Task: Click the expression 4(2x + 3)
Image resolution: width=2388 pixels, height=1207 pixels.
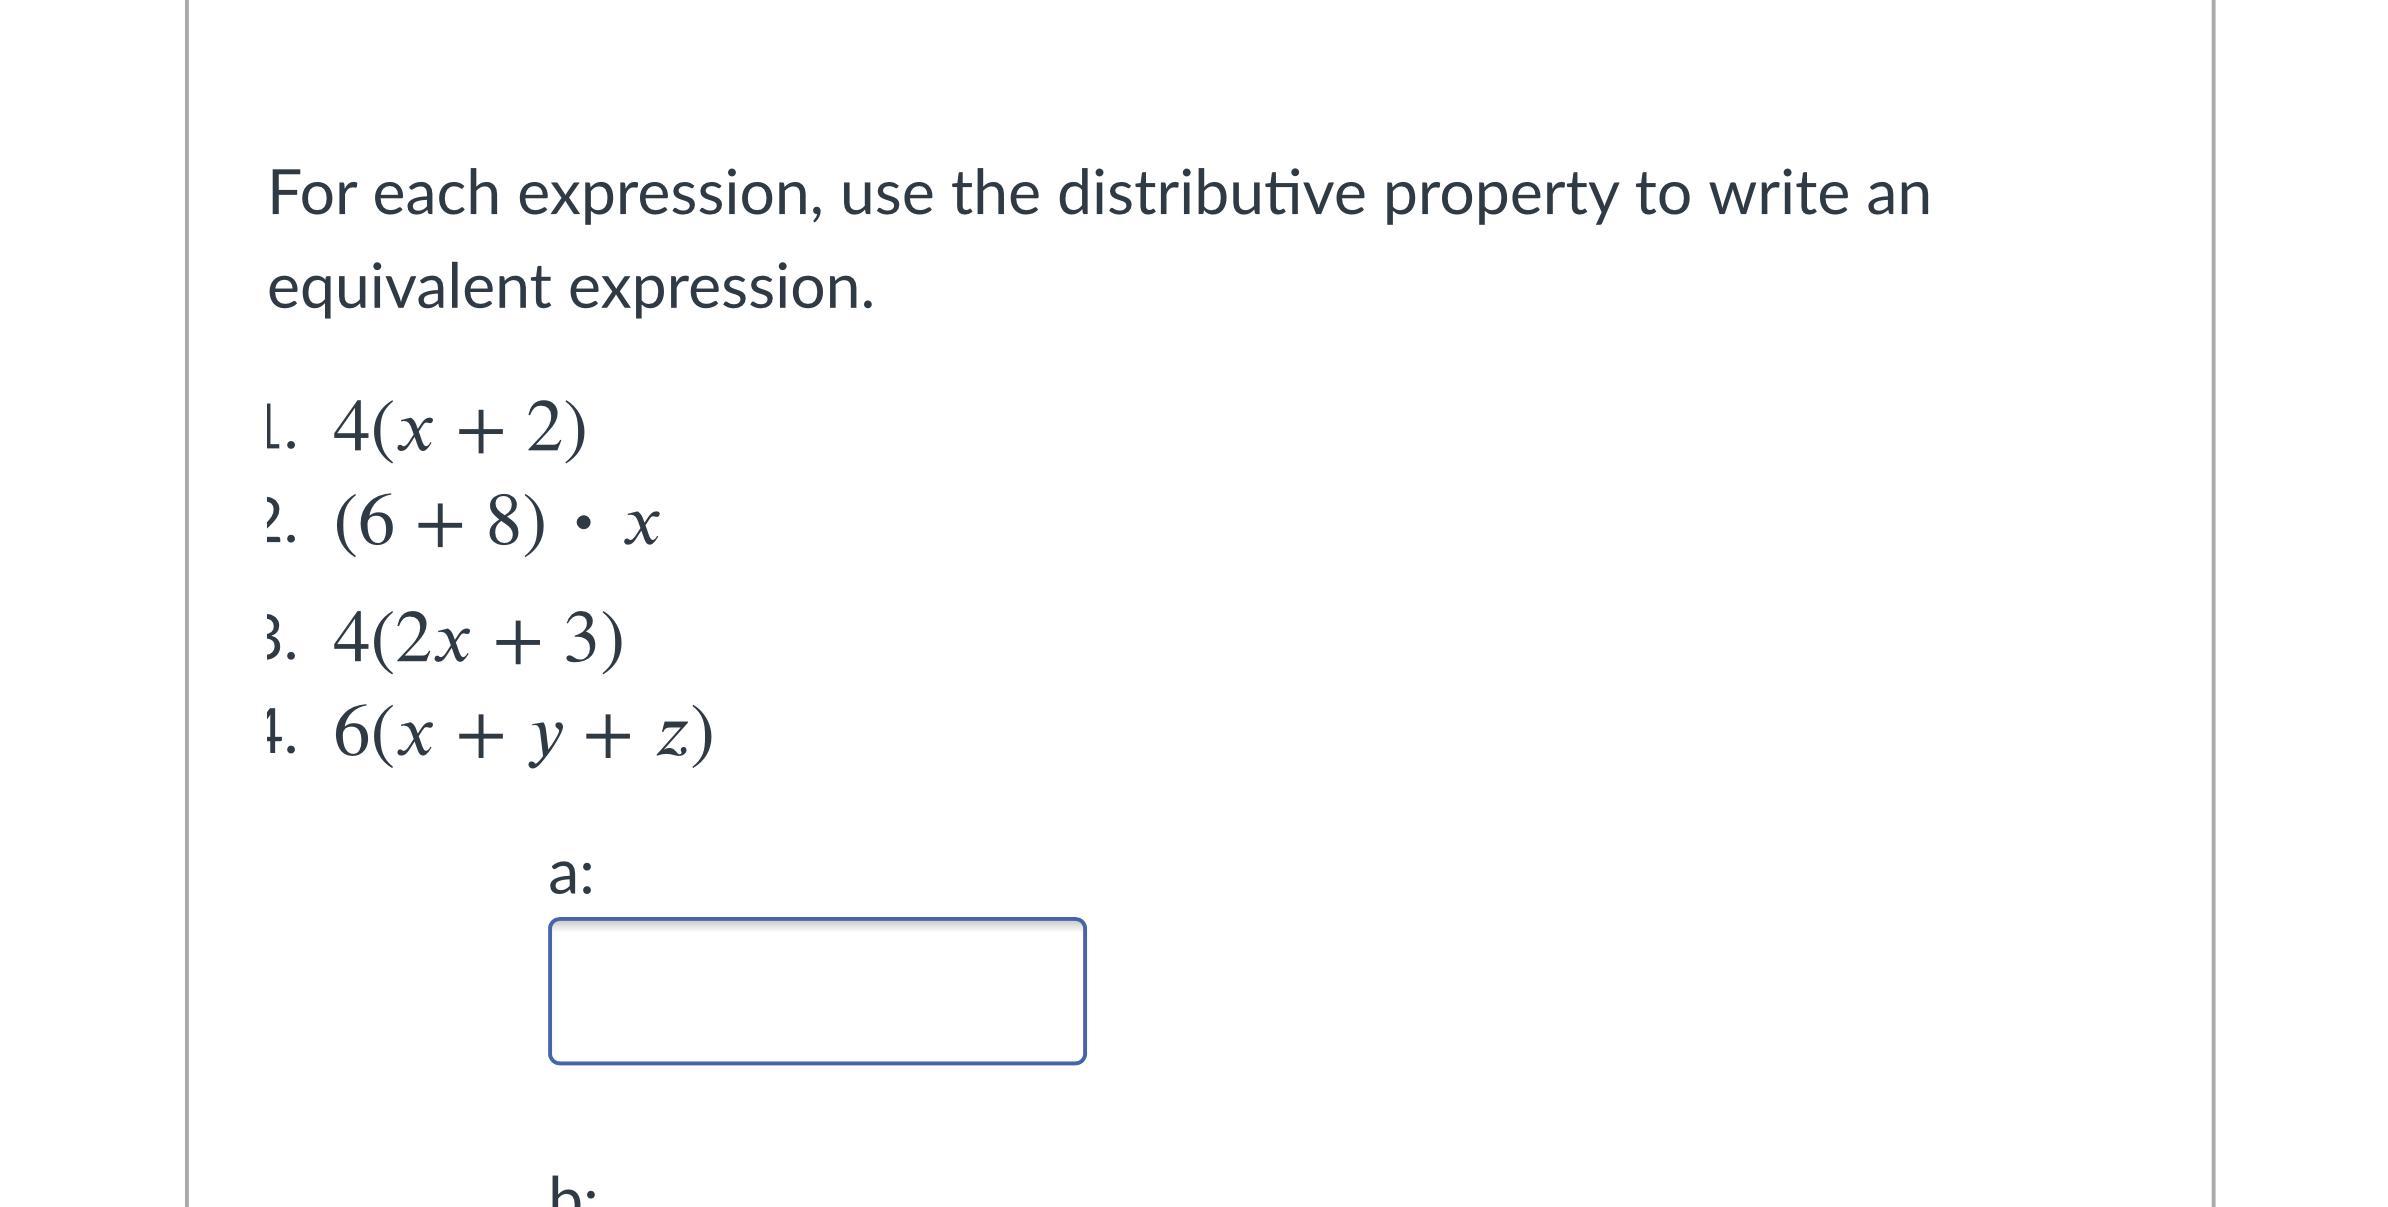Action: click(478, 639)
